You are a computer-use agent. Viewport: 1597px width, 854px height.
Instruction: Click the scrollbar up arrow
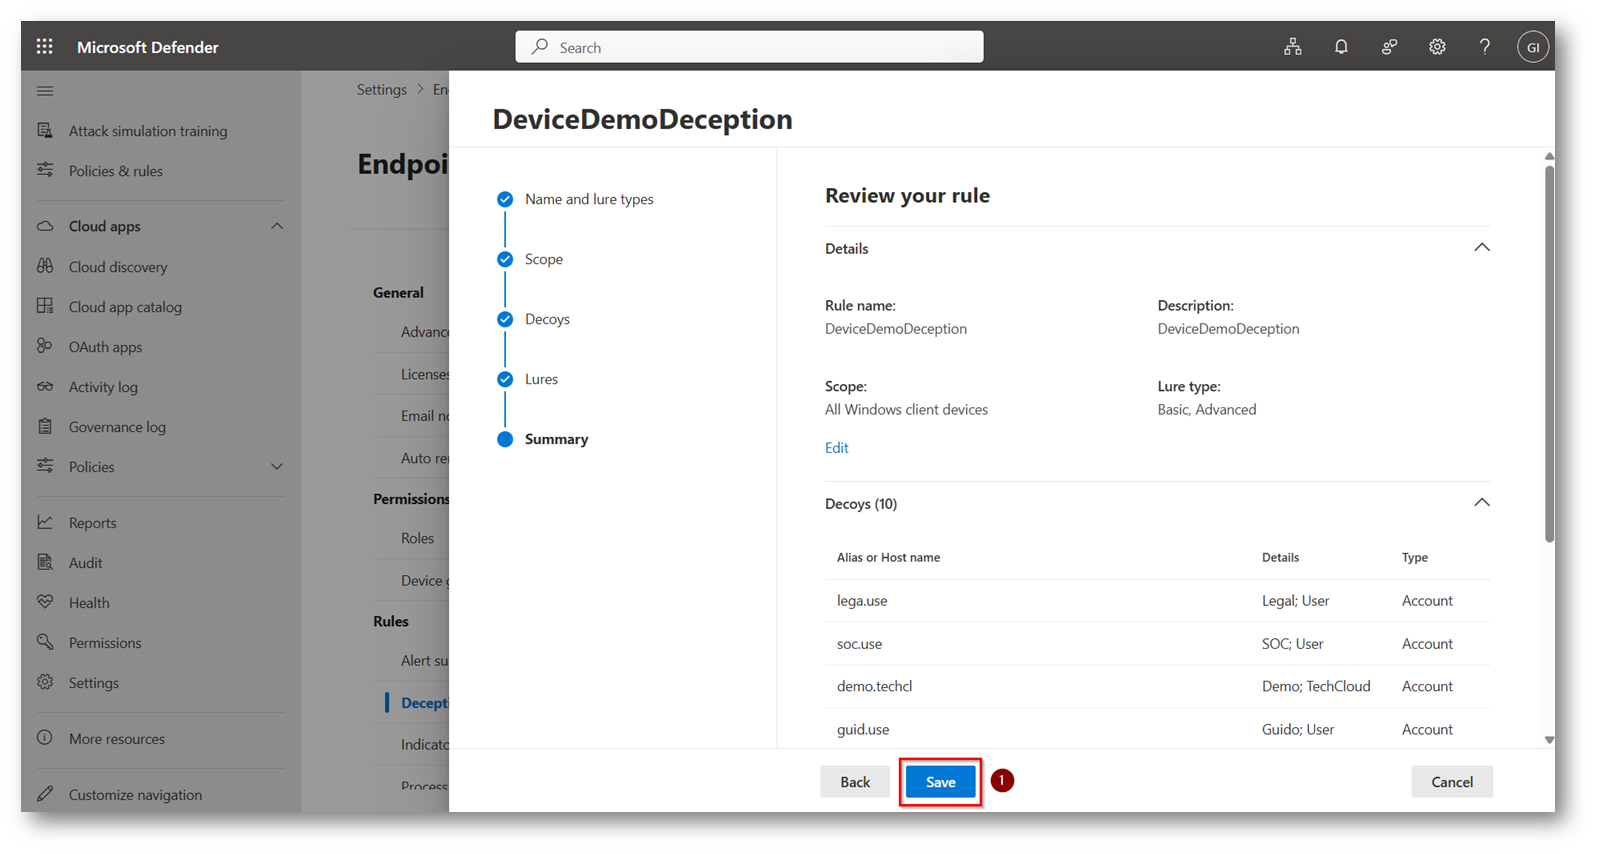click(x=1549, y=156)
